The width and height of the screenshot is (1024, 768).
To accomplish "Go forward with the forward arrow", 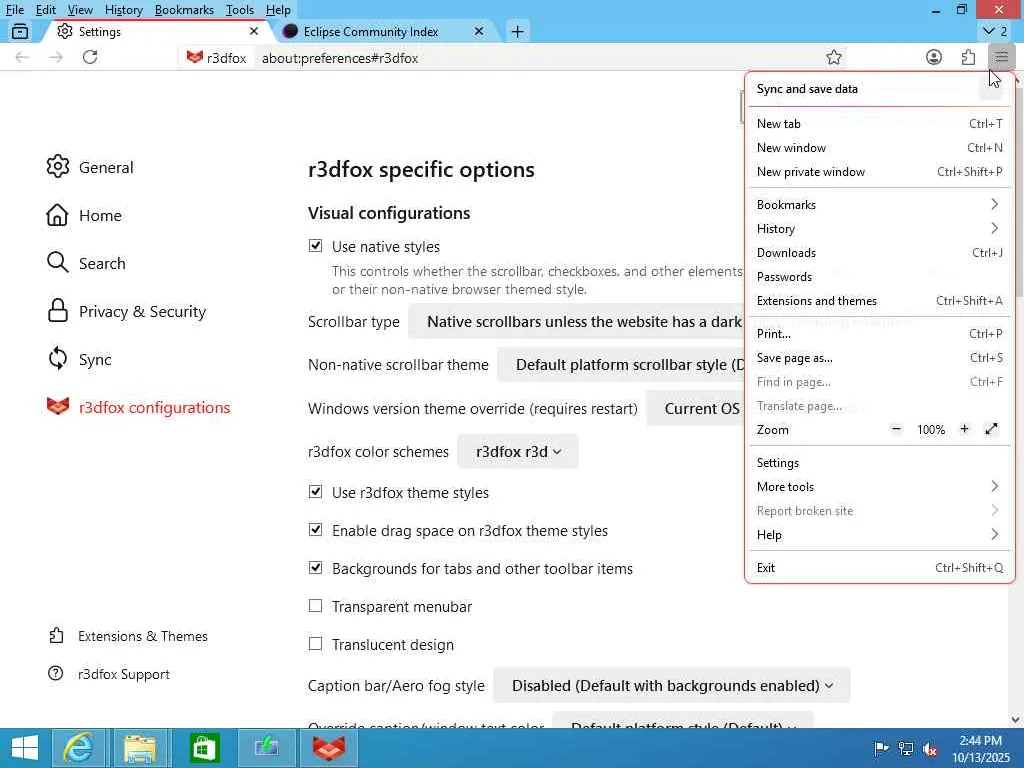I will pos(56,57).
